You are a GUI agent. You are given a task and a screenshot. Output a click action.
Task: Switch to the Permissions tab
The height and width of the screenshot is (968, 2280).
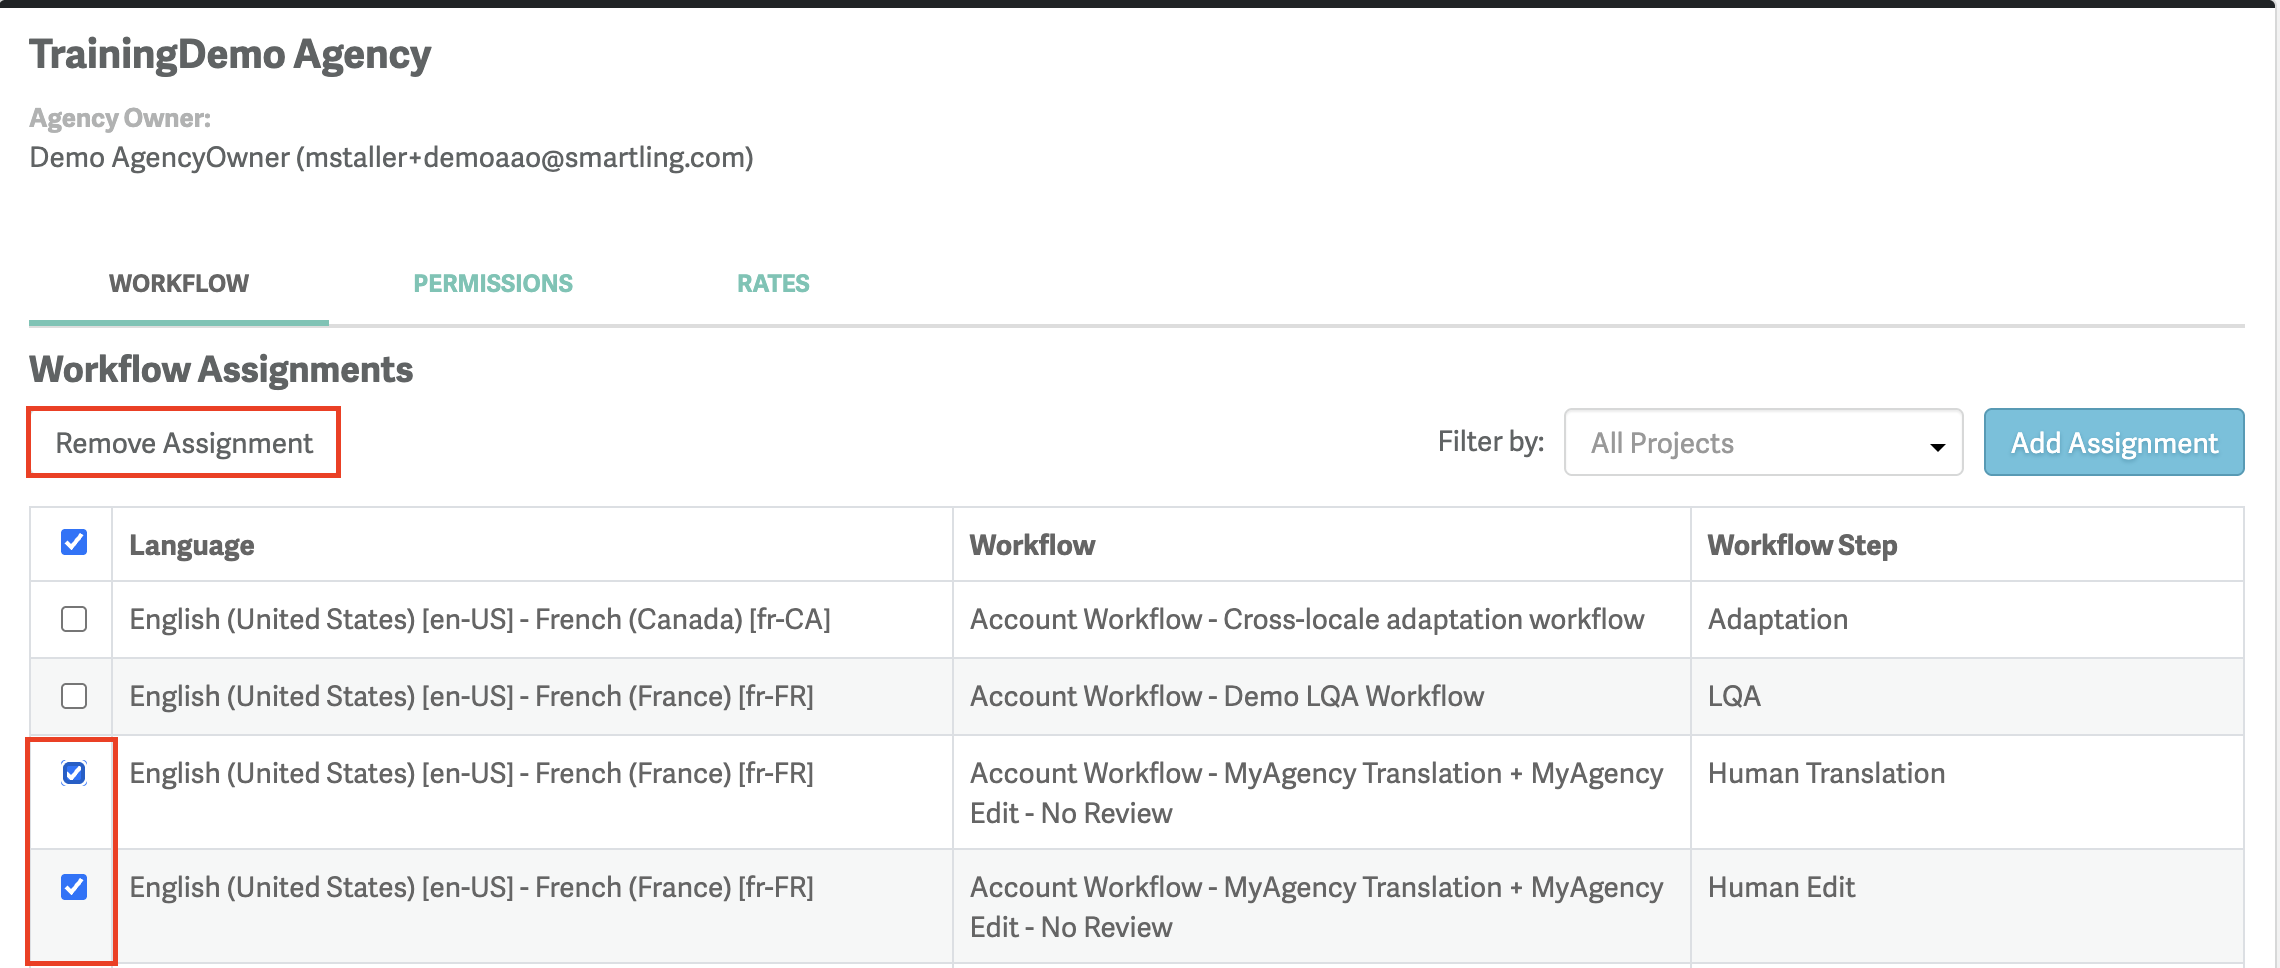(x=493, y=284)
